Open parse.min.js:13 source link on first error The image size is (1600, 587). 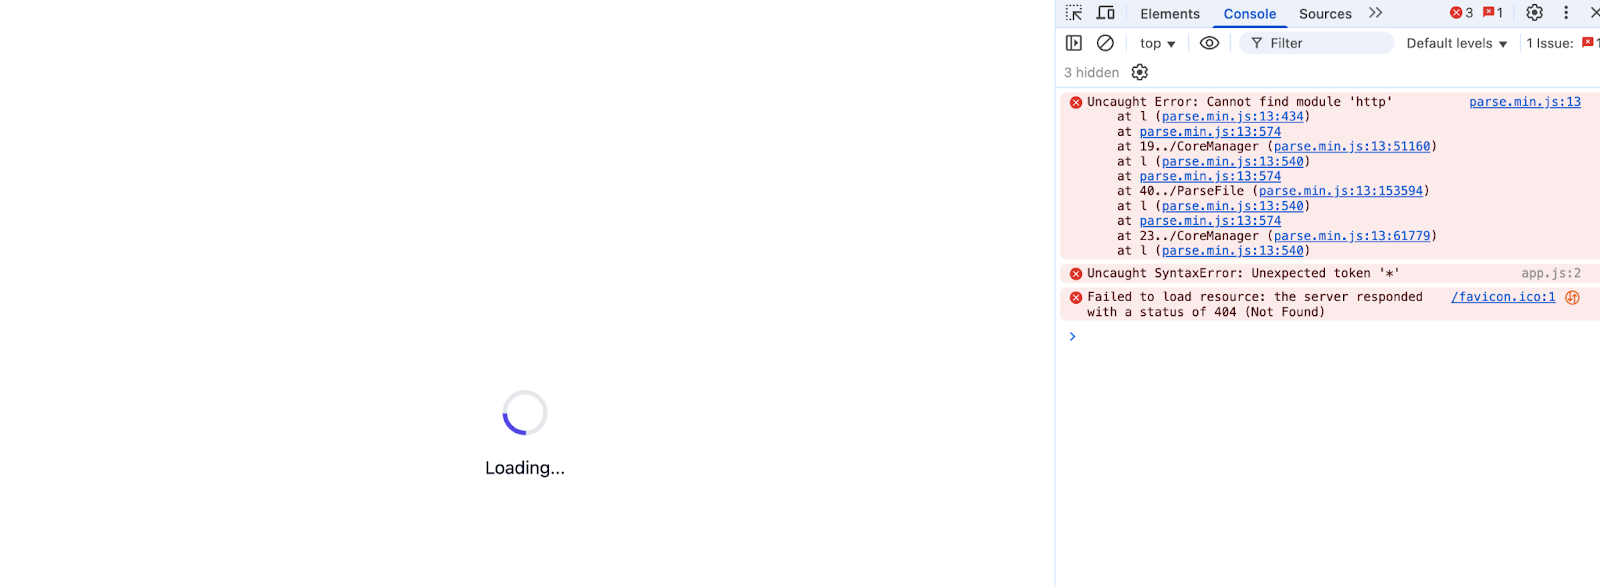1524,102
